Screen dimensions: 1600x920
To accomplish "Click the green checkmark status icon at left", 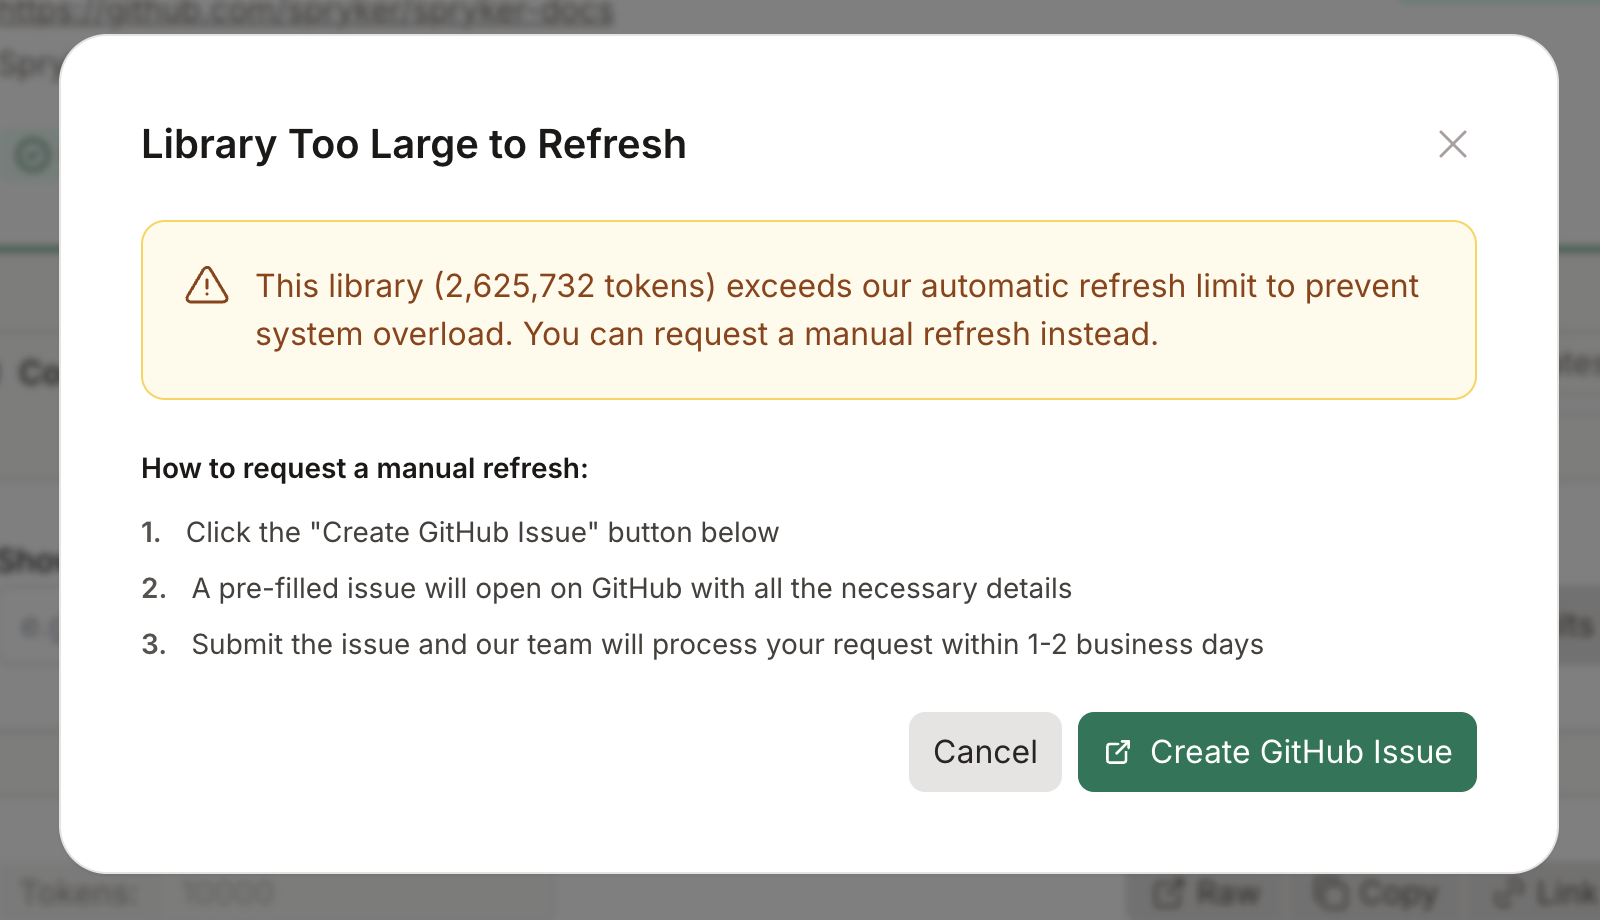I will coord(31,155).
